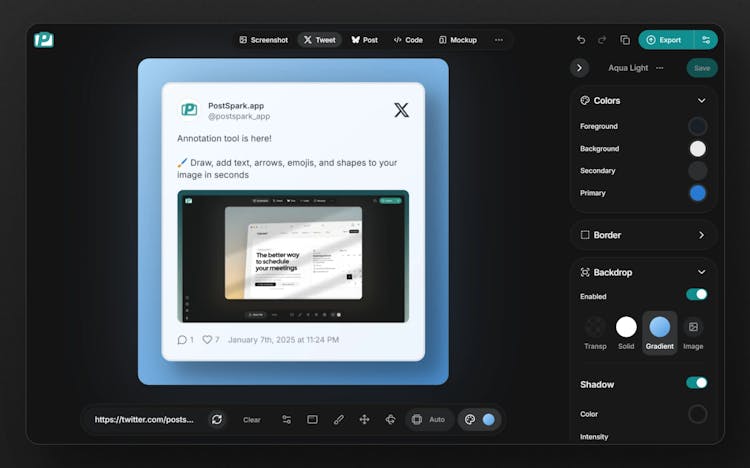Click the reply bubble icon on tweet
The height and width of the screenshot is (468, 750).
click(182, 340)
